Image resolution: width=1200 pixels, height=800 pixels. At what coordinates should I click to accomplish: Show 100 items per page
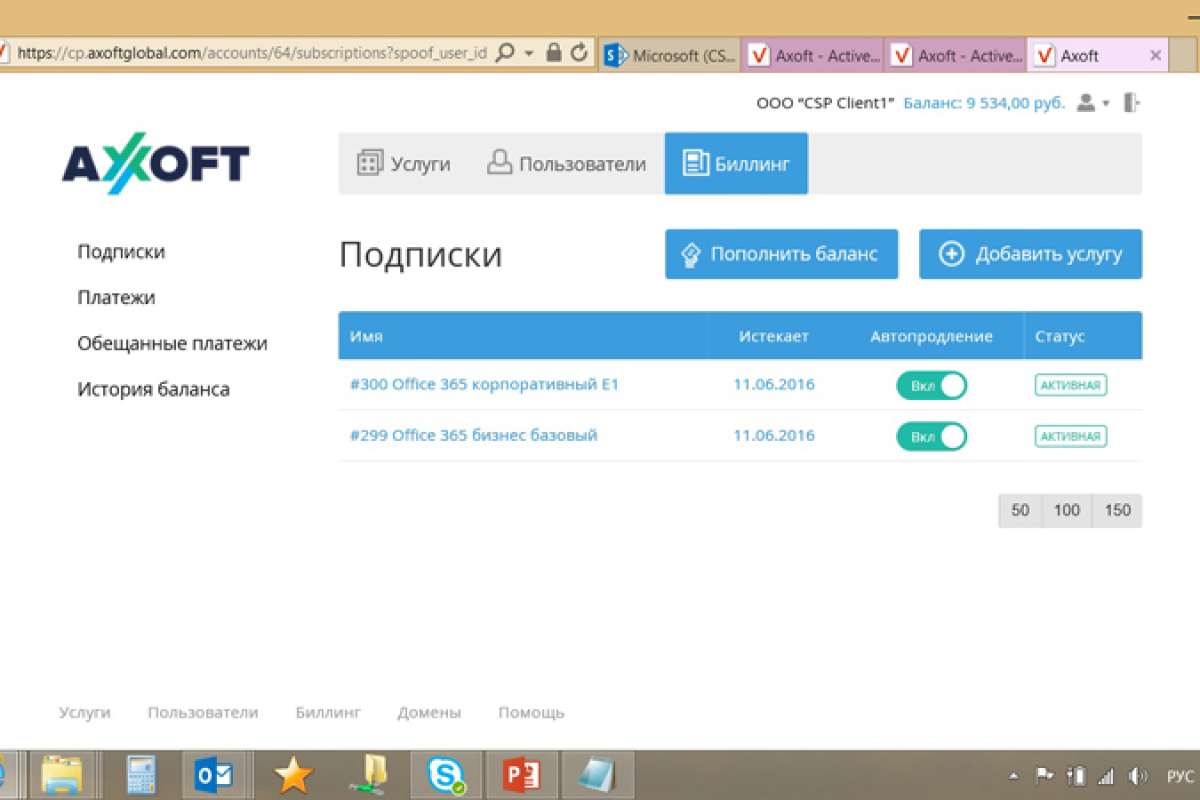1067,510
